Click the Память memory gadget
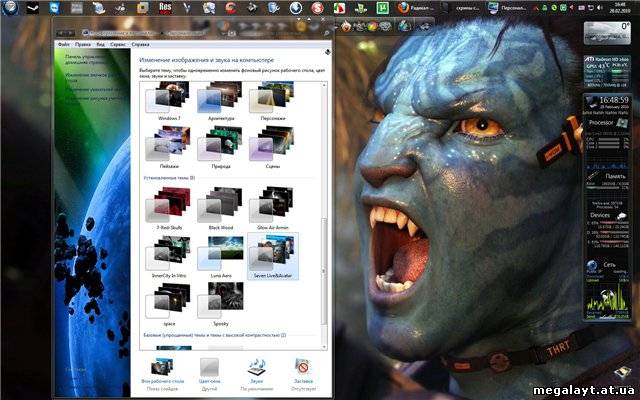Screen dimensions: 640x400 (x=607, y=182)
